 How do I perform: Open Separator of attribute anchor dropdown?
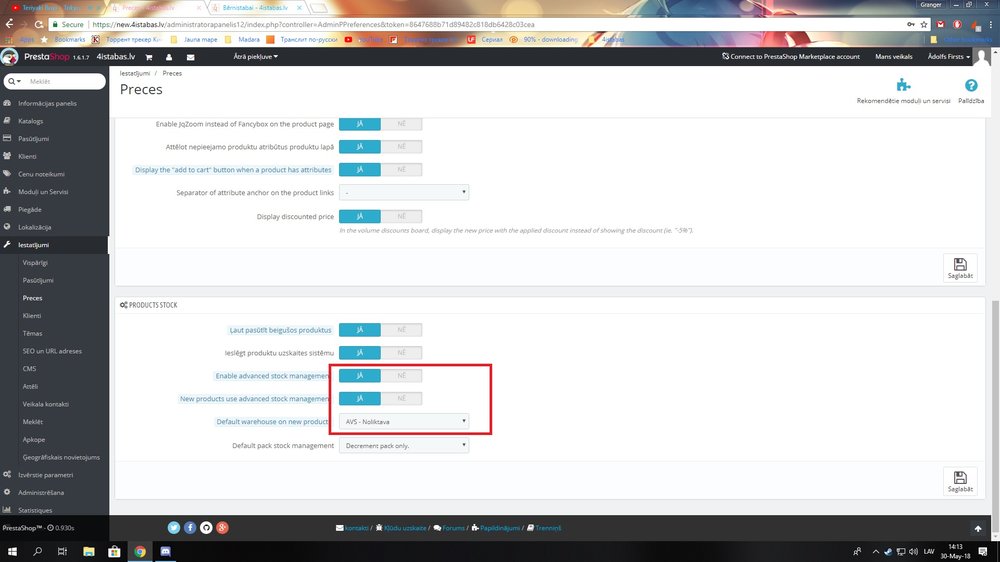404,192
